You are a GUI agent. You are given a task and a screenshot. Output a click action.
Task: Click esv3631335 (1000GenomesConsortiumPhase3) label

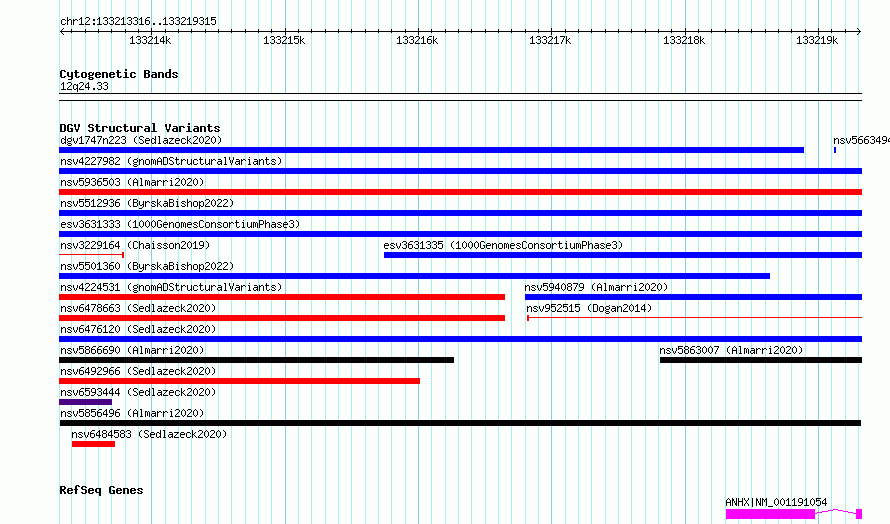503,245
